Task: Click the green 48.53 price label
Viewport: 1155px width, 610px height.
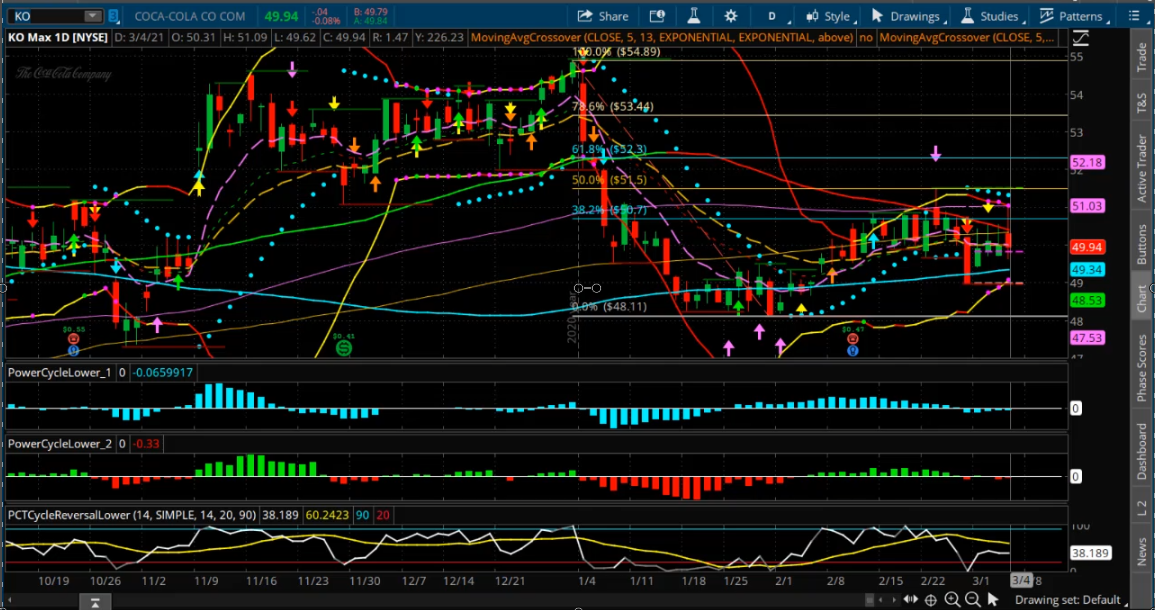Action: tap(1087, 301)
